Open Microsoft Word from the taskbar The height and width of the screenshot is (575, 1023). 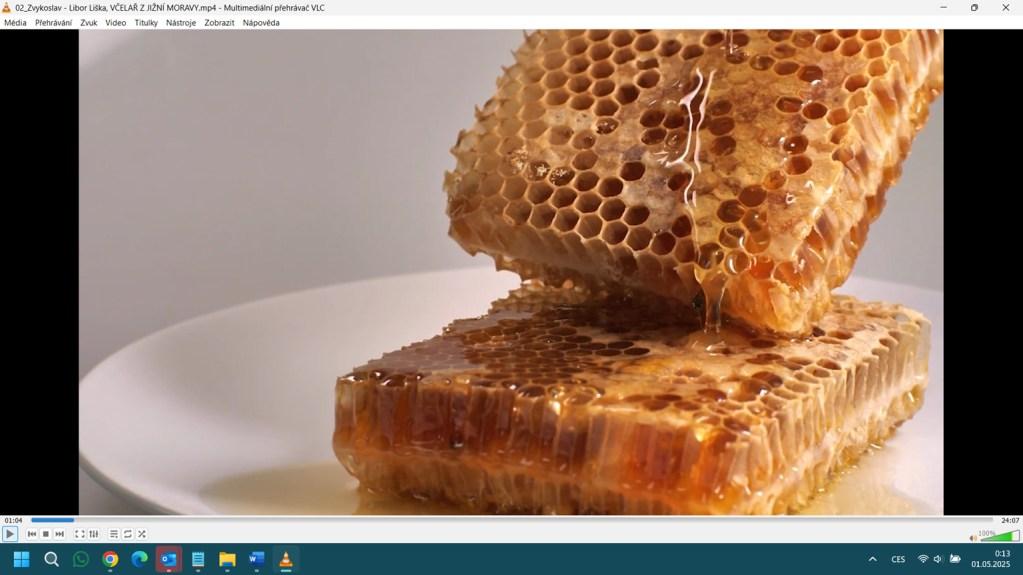[x=256, y=559]
